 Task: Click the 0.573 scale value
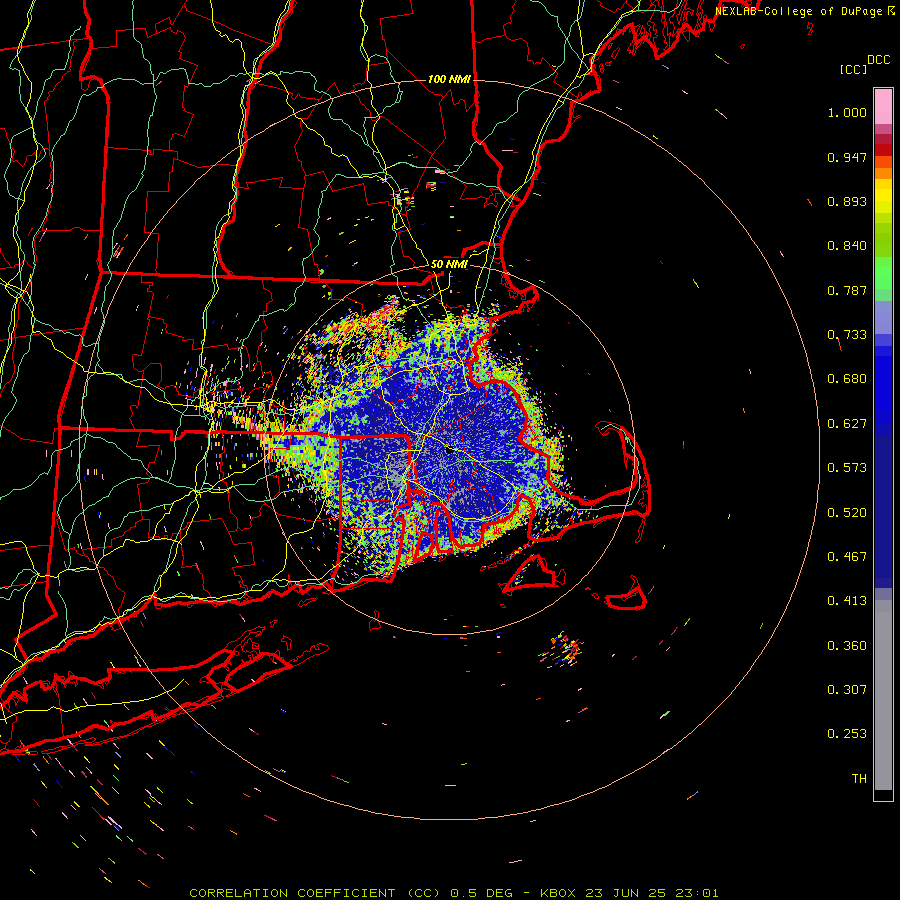tap(847, 468)
